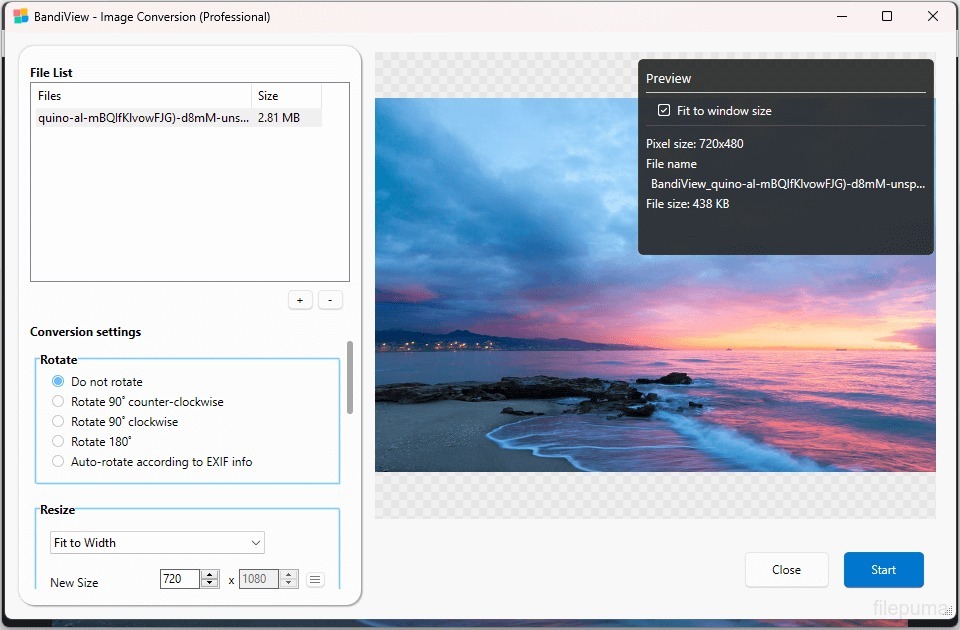Open size presets list icon beside height
Viewport: 960px width, 630px height.
(315, 579)
